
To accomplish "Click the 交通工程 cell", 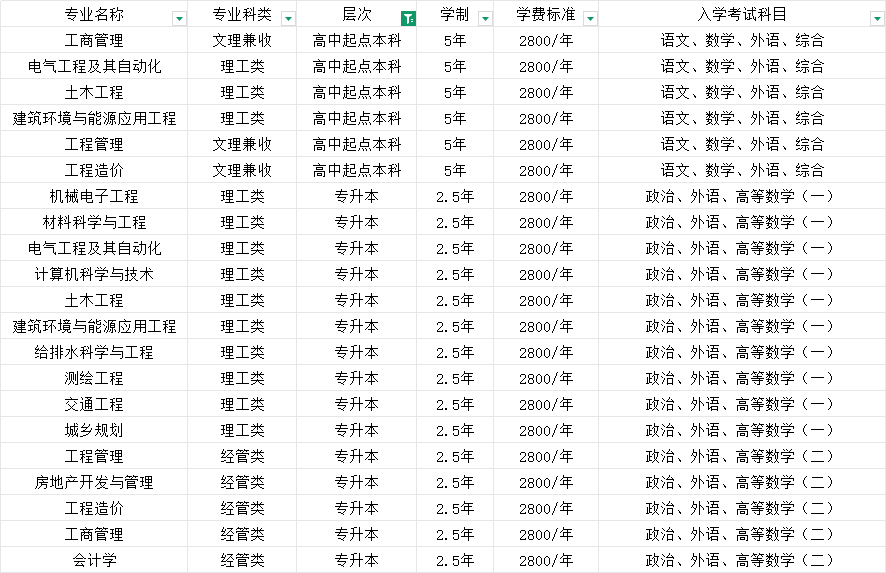I will (x=94, y=404).
